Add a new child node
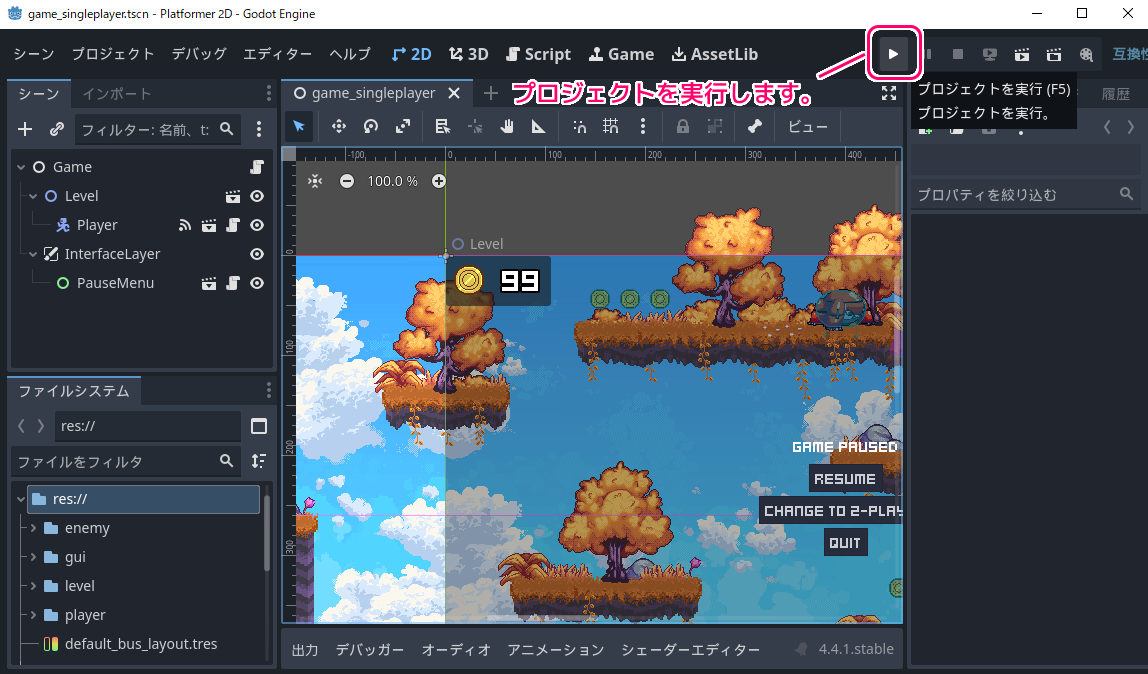This screenshot has width=1148, height=674. (25, 130)
